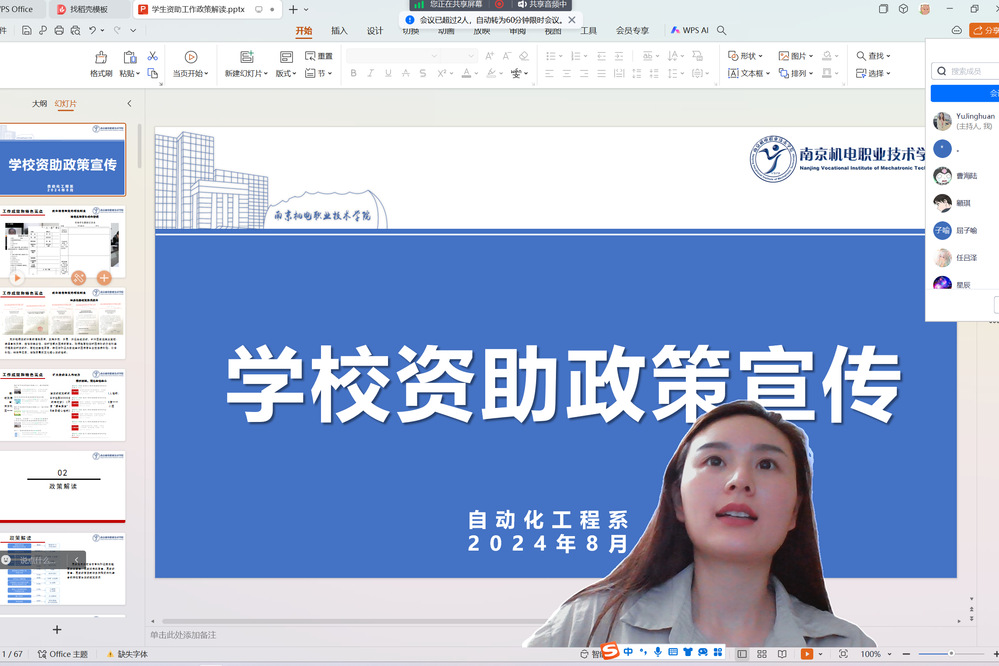999x666 pixels.
Task: Open the Find (查找) dropdown
Action: [x=874, y=56]
